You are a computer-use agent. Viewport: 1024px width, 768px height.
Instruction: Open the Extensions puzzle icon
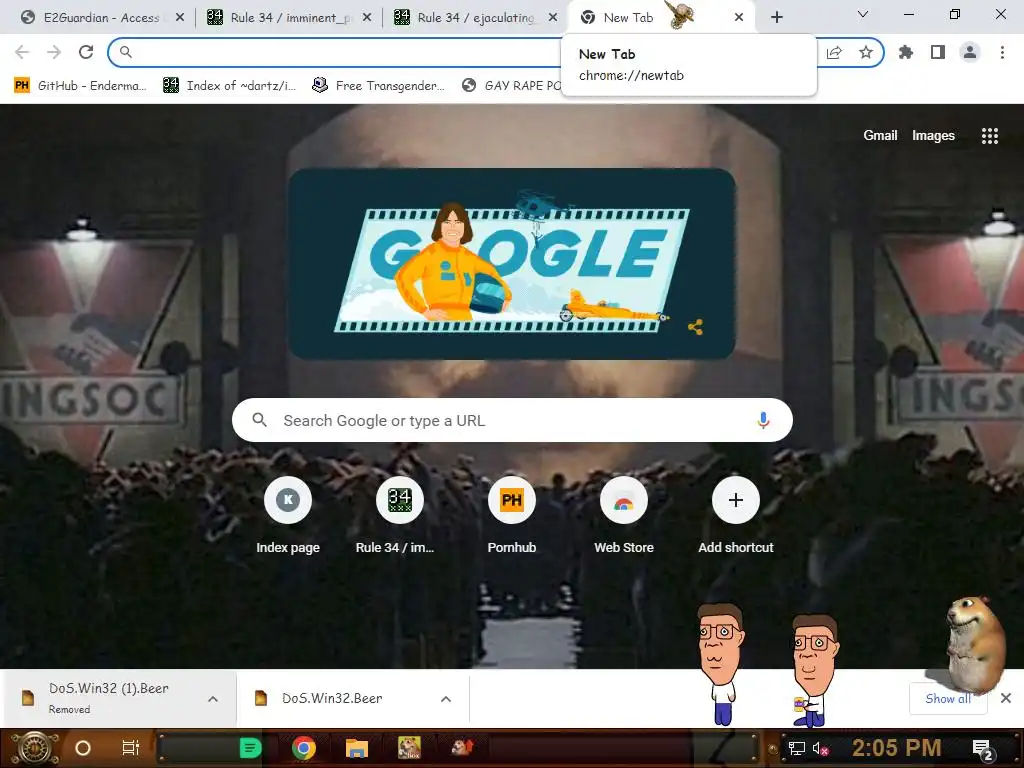coord(906,52)
